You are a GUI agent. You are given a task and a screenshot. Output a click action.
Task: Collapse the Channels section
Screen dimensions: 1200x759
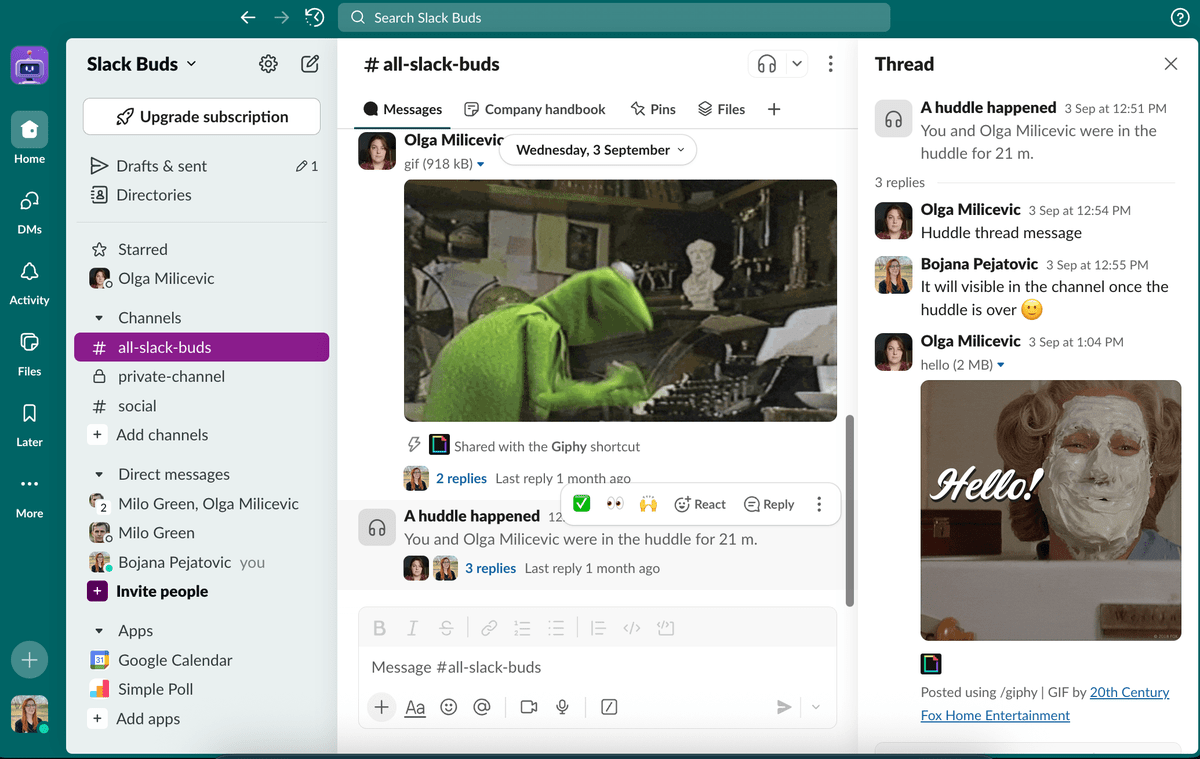pos(99,318)
